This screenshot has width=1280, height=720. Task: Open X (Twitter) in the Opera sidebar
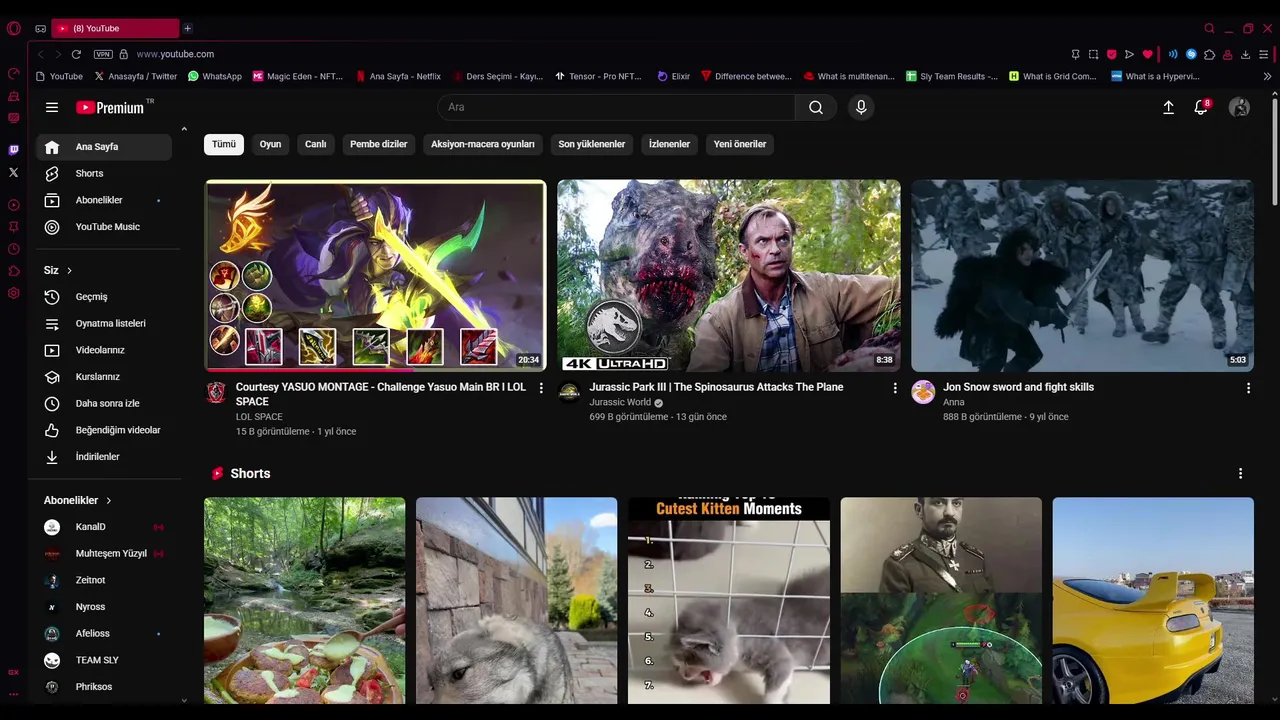click(14, 172)
